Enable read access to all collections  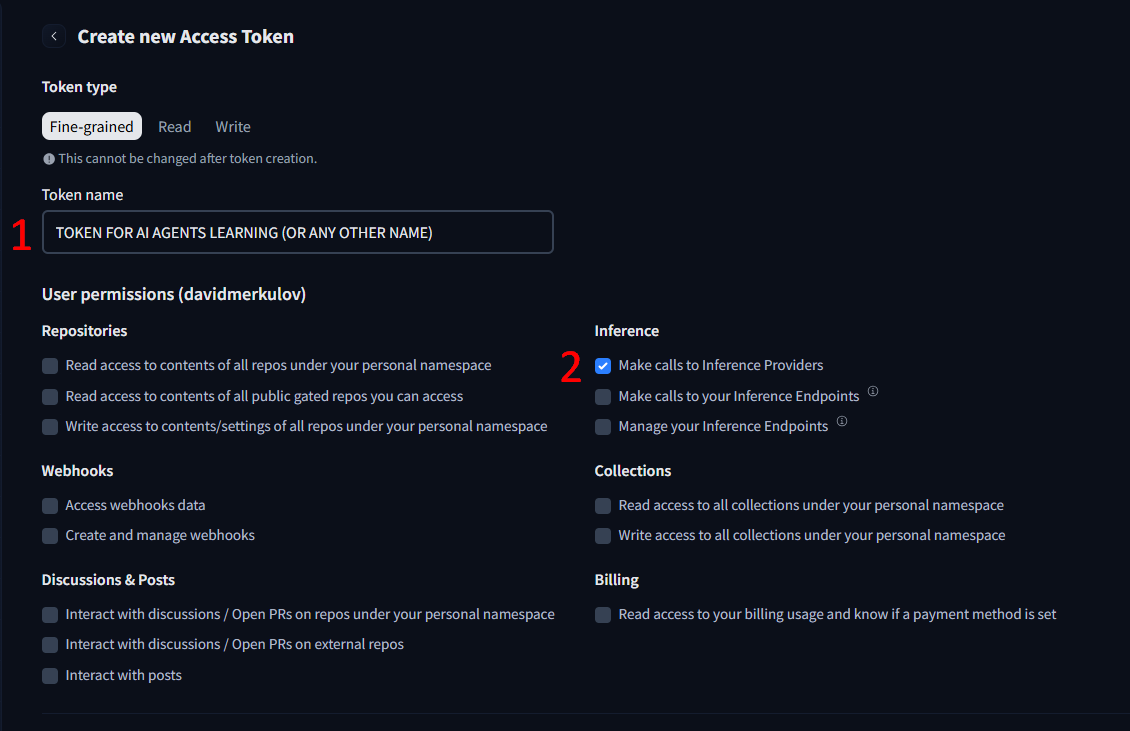[x=603, y=506]
